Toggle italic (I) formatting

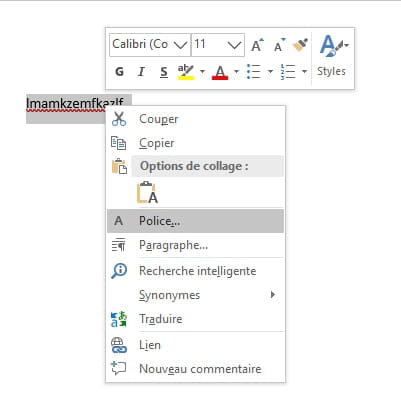[x=141, y=72]
